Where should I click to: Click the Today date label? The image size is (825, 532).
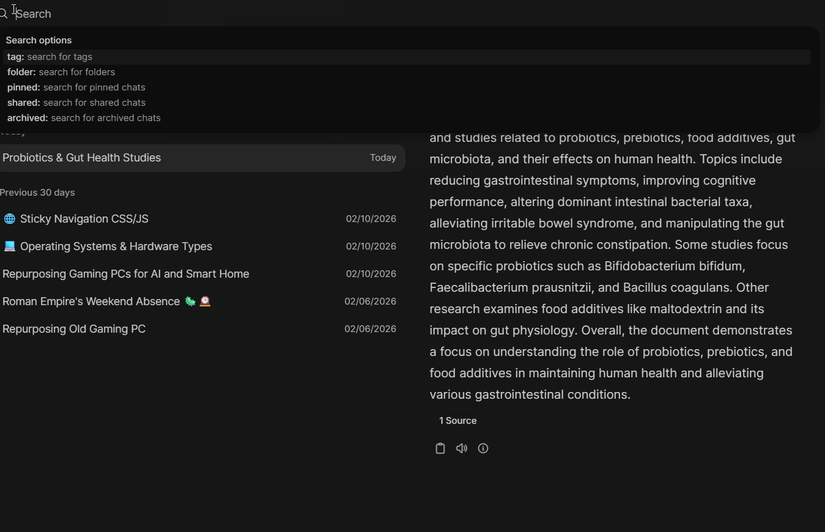383,158
